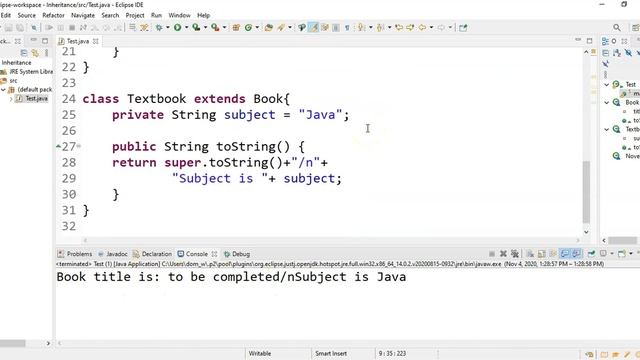Toggle Mark Occurrences highlighter icon

click(313, 27)
